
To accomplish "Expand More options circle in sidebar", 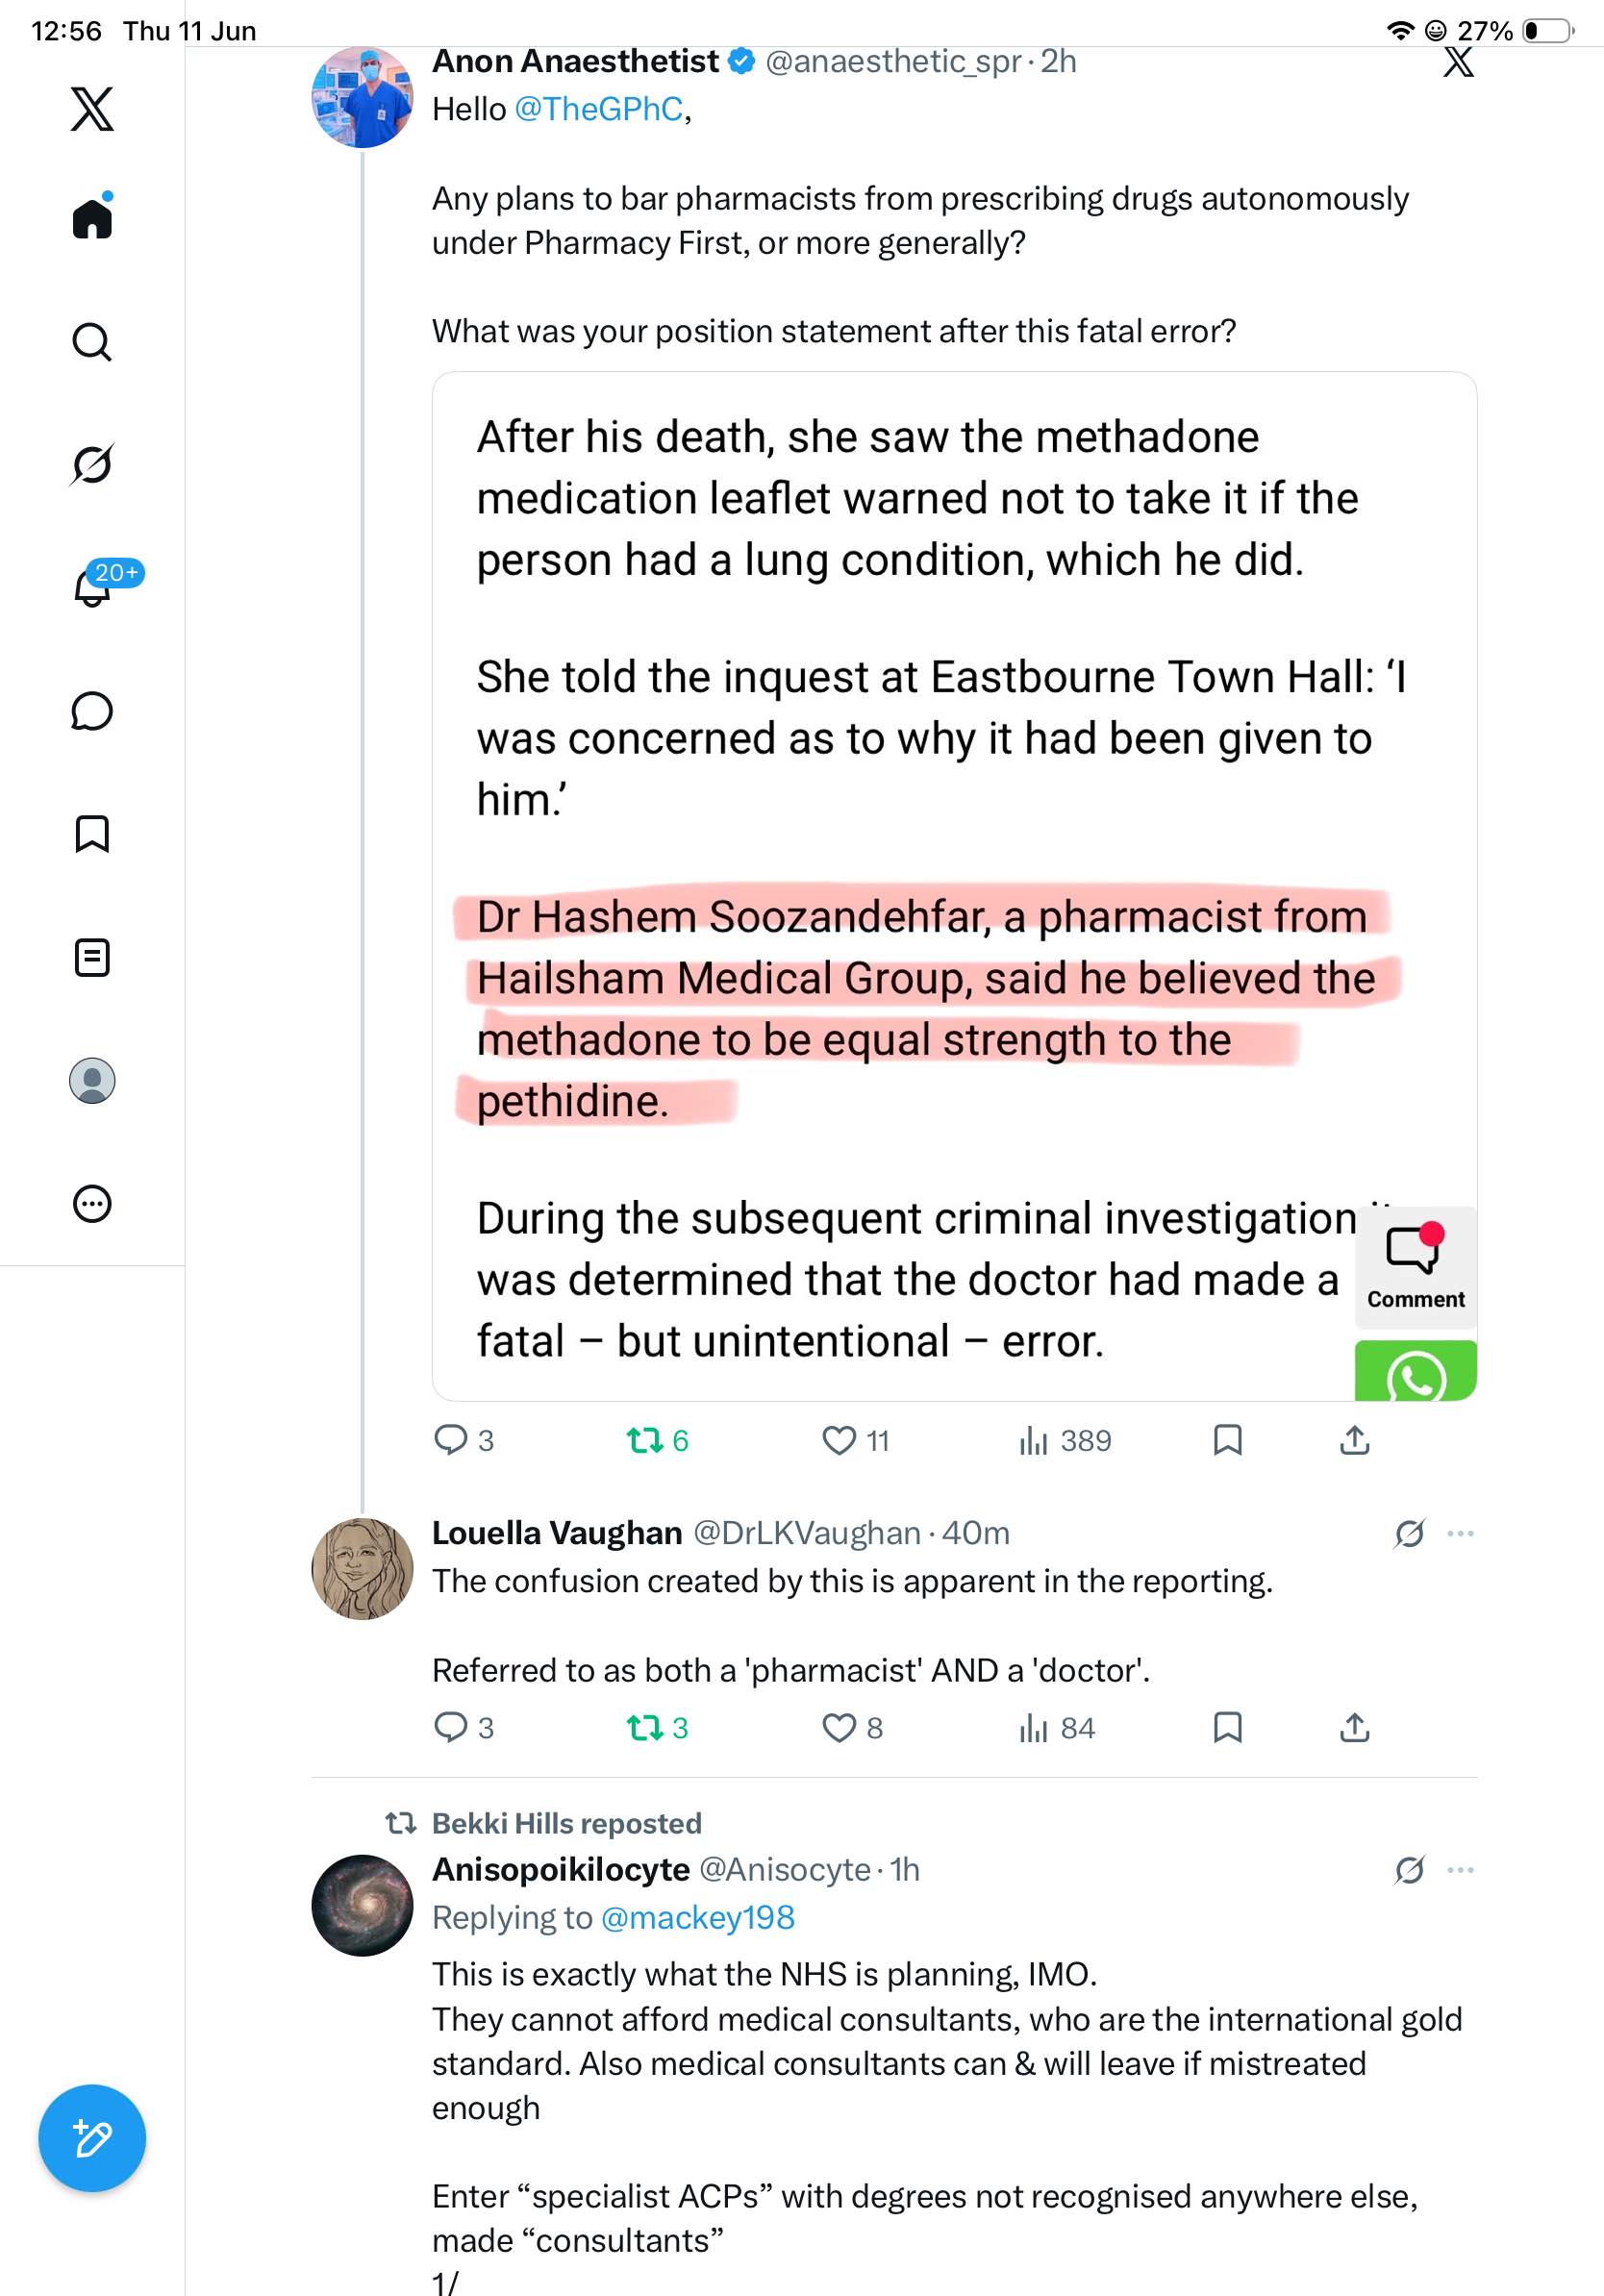I will click(92, 1203).
